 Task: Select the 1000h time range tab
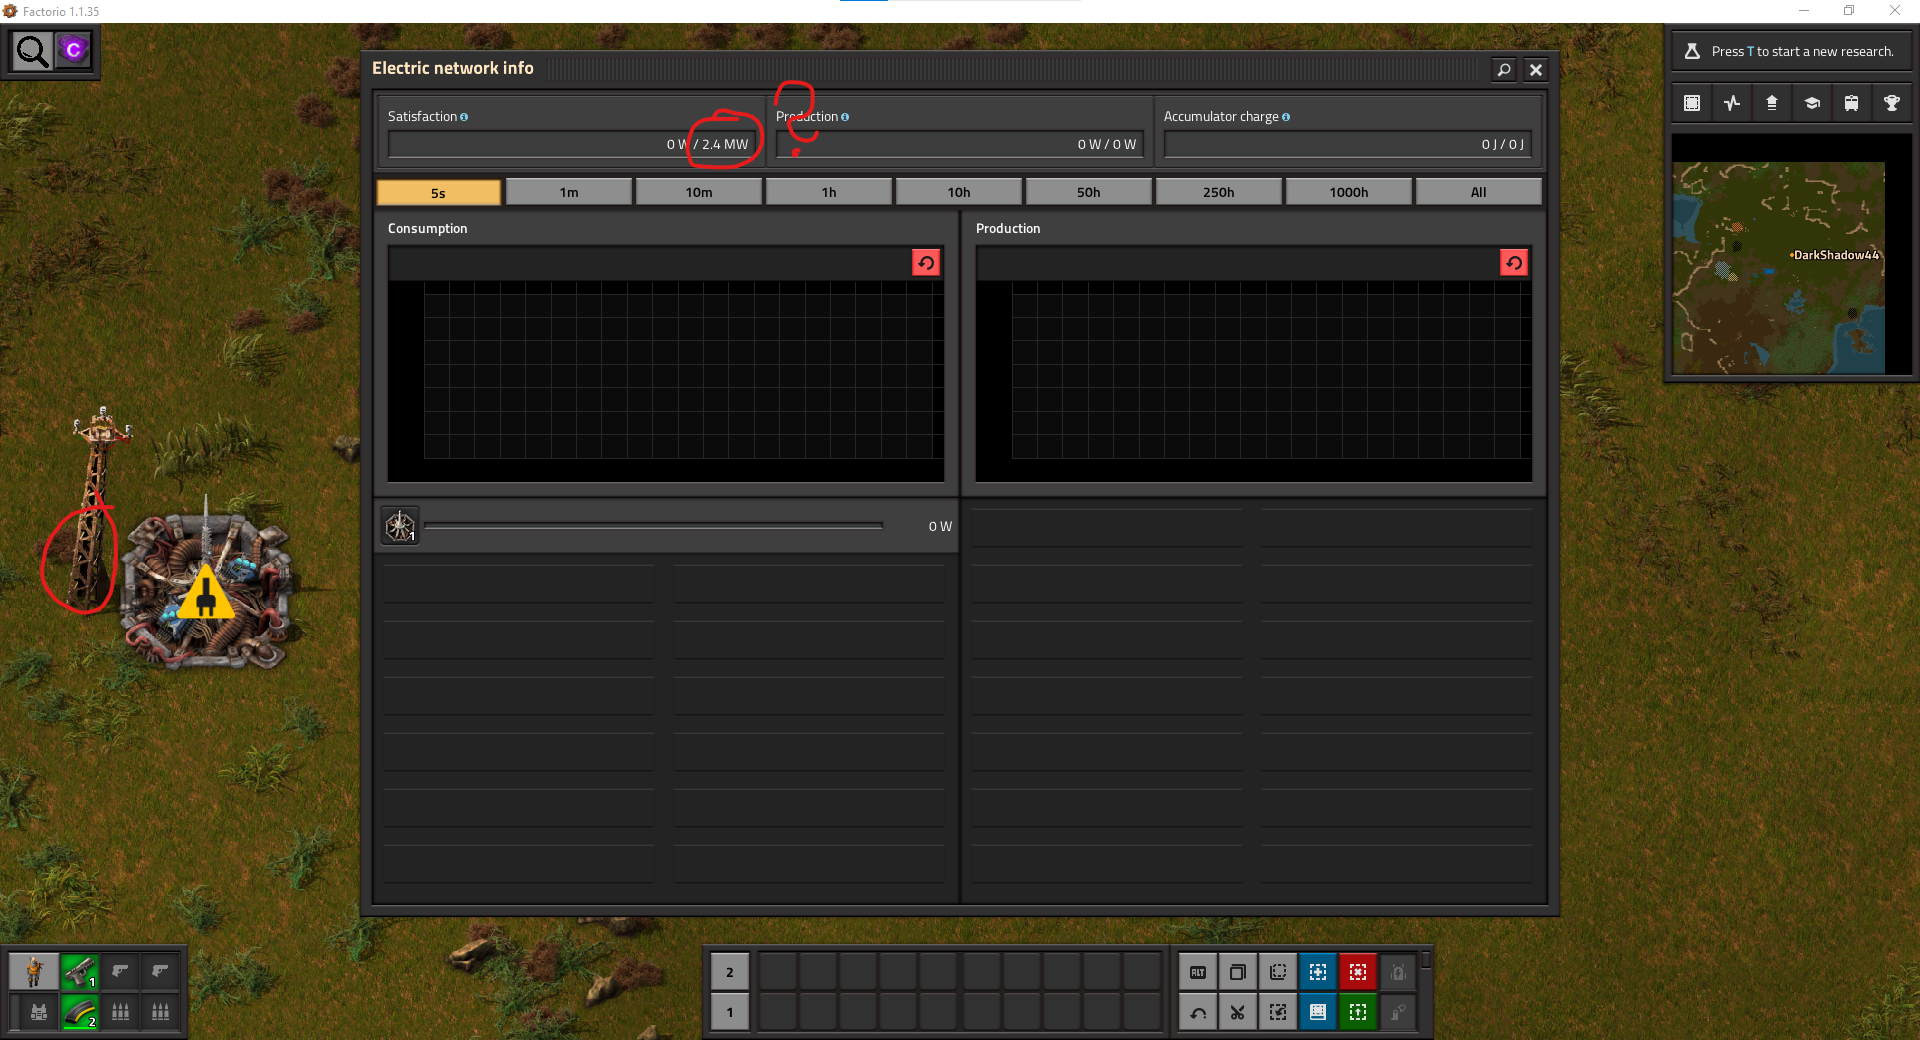[1349, 192]
